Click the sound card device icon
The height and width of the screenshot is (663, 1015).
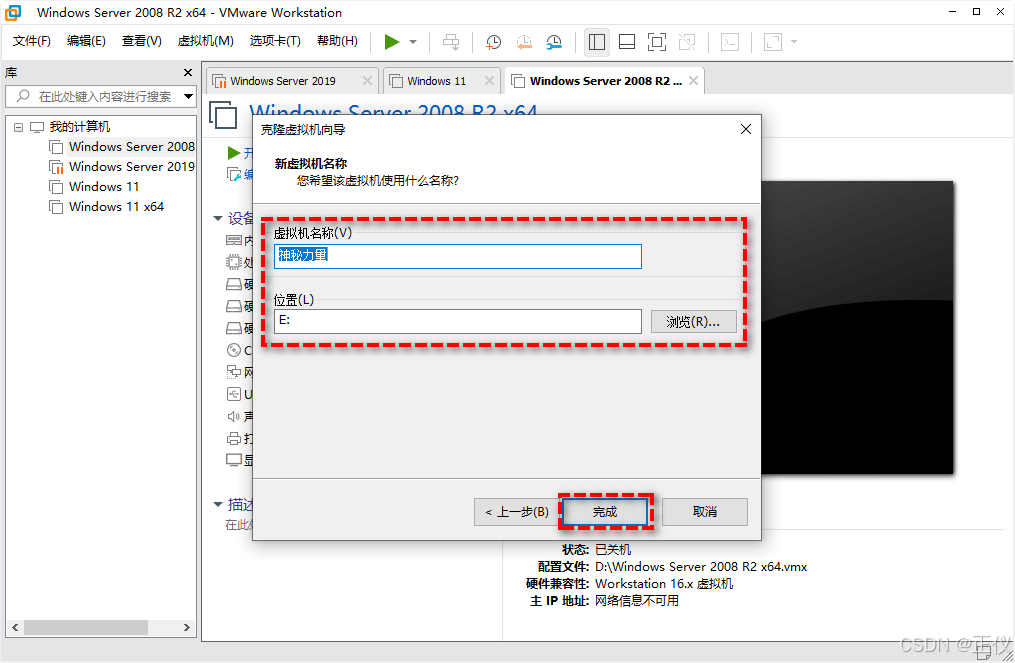(234, 416)
